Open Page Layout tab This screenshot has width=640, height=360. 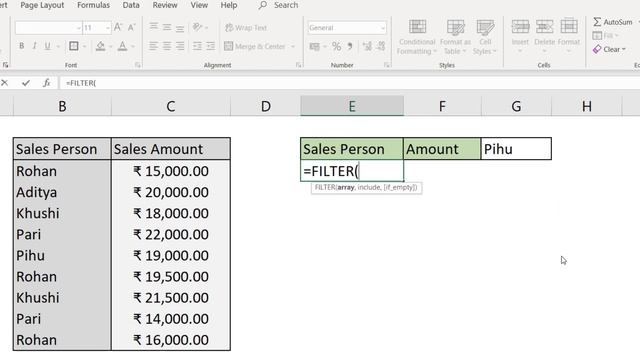[42, 5]
